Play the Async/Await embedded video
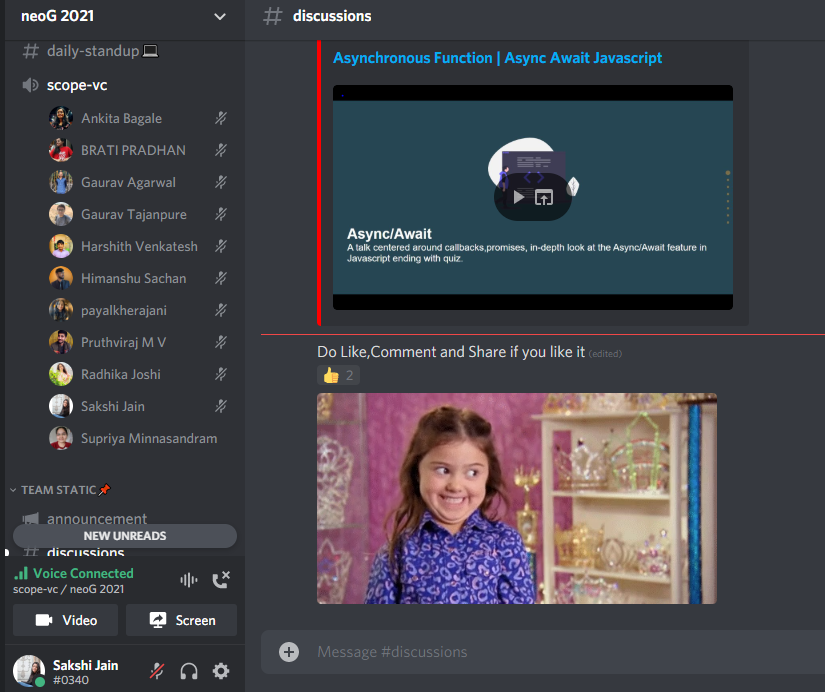Image resolution: width=825 pixels, height=692 pixels. coord(519,197)
